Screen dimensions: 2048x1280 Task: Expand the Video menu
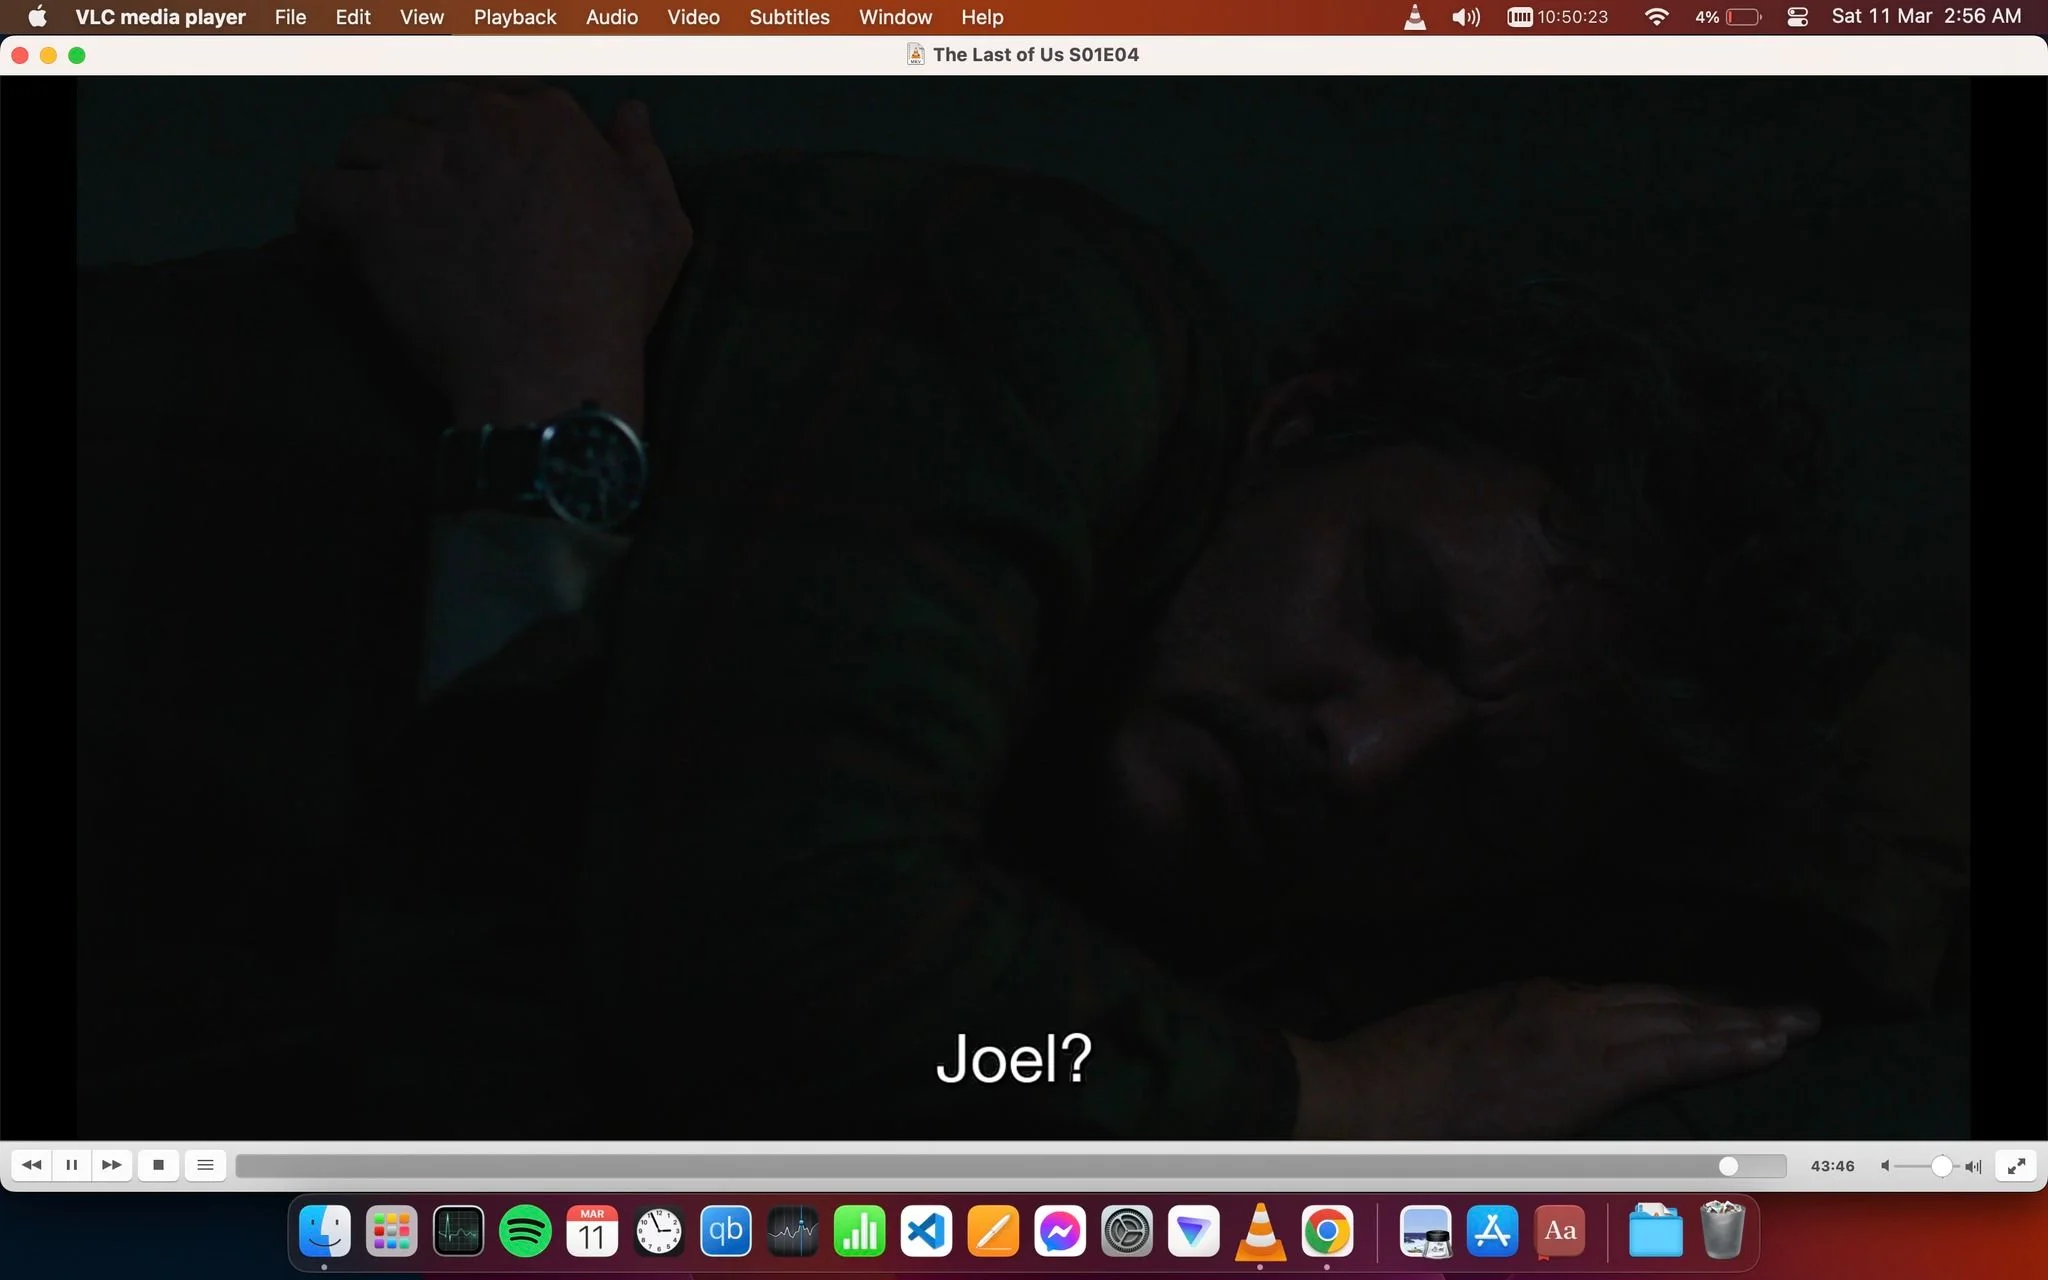pos(693,17)
